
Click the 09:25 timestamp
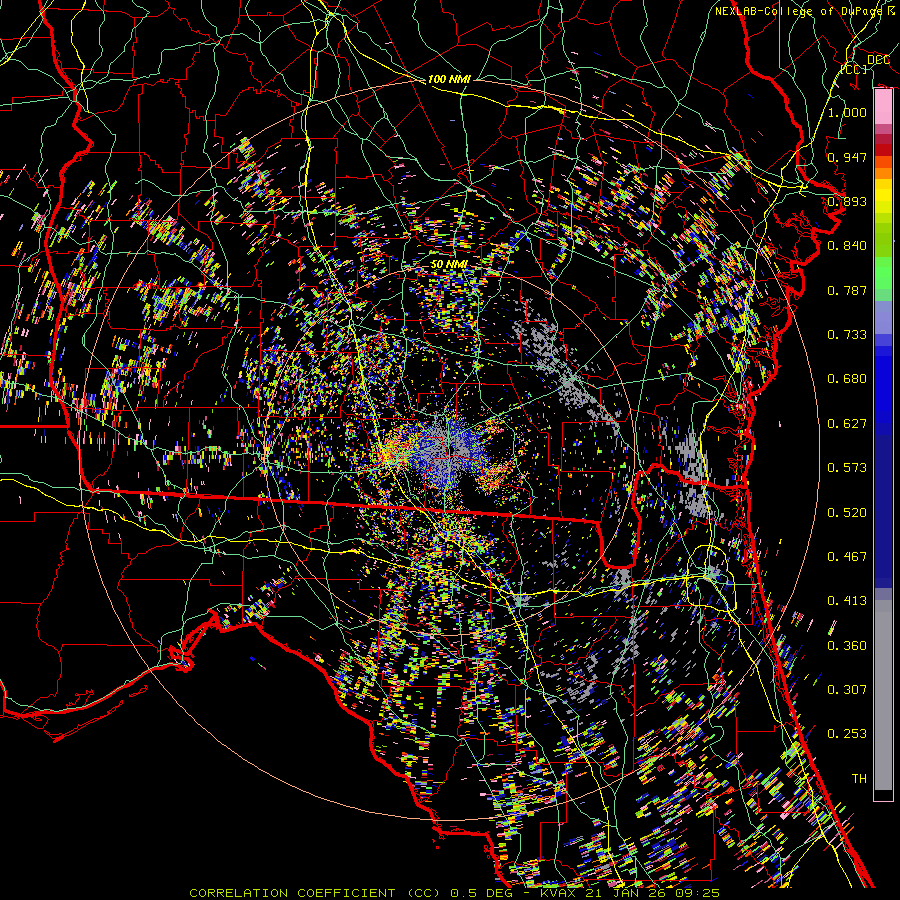pos(699,893)
